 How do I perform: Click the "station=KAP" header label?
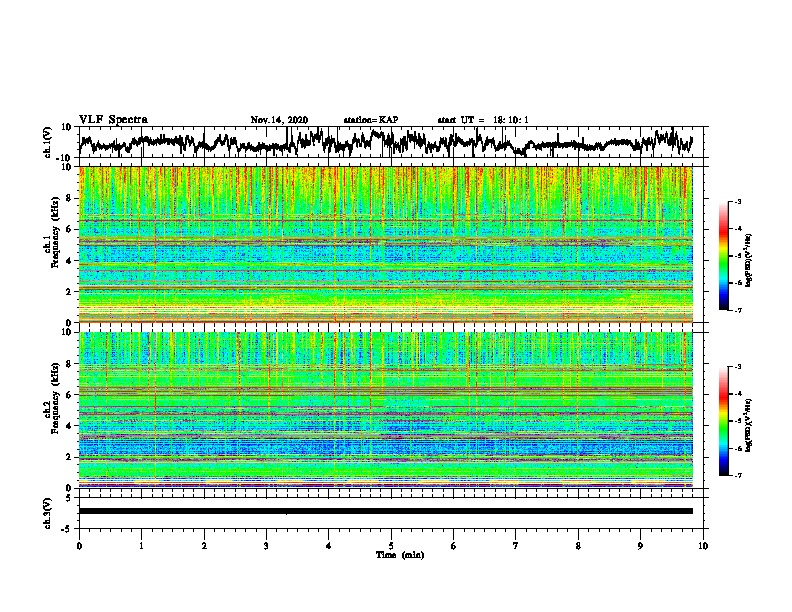coord(371,120)
